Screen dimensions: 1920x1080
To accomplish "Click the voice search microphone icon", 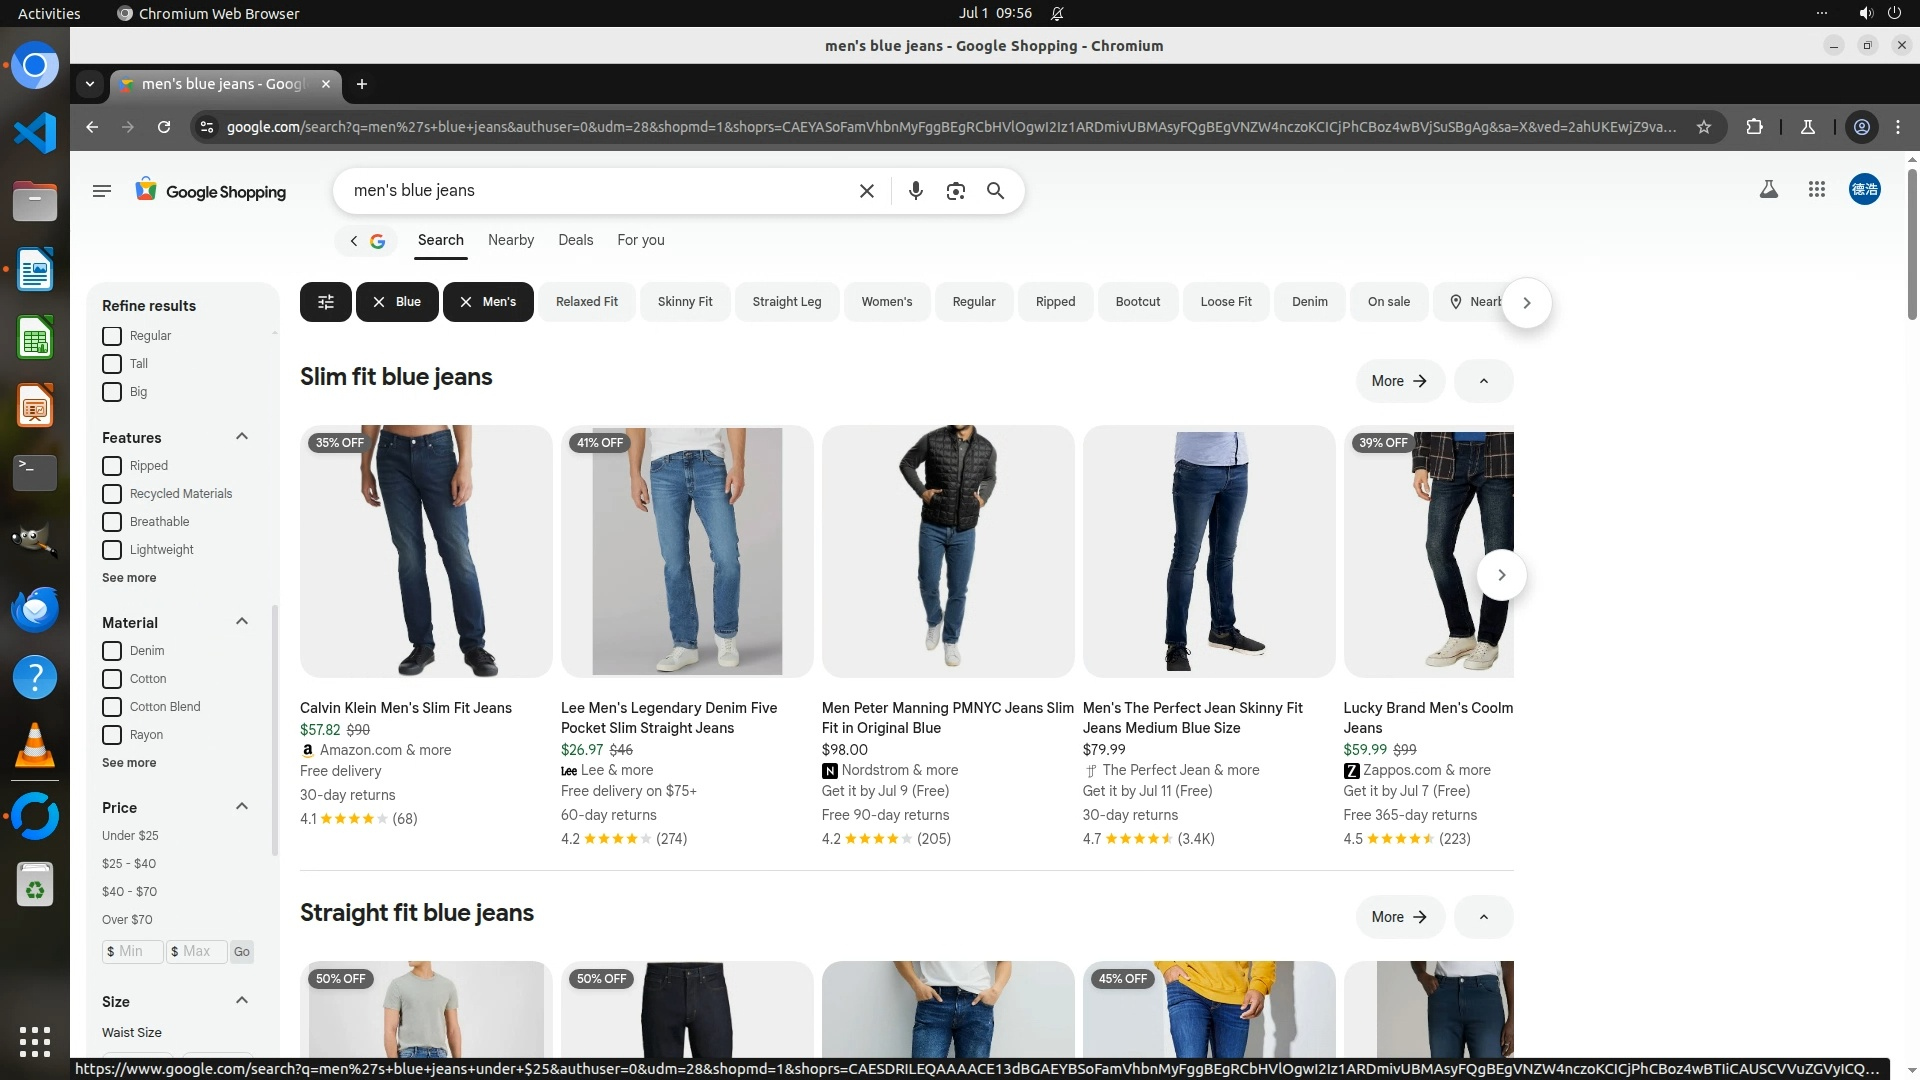I will click(x=915, y=191).
